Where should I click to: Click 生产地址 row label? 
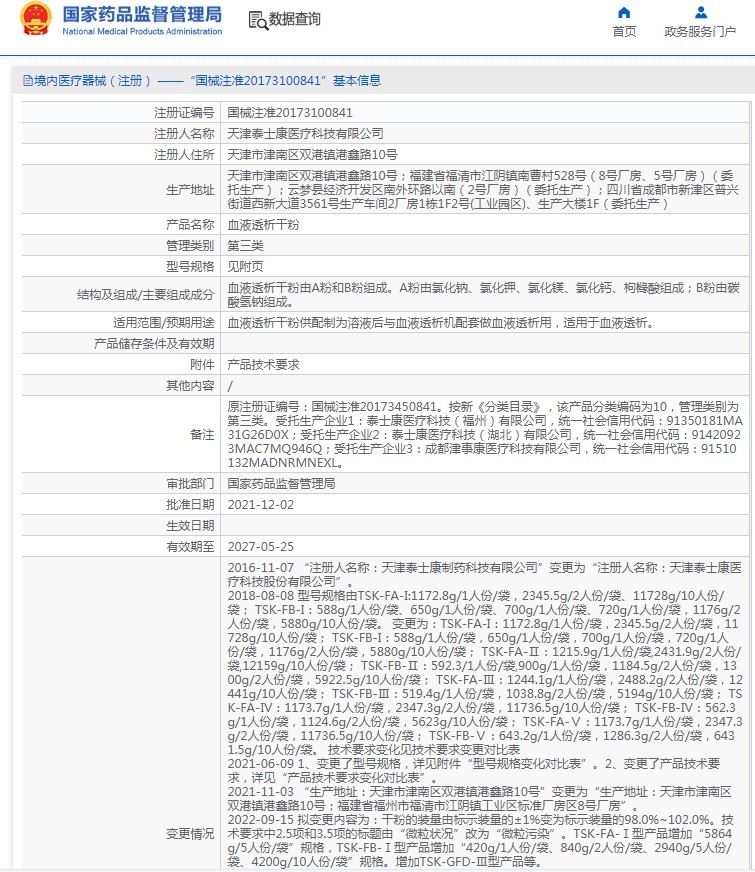click(x=190, y=190)
